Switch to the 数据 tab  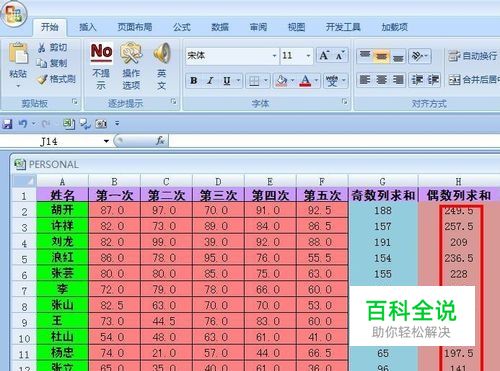tap(220, 27)
